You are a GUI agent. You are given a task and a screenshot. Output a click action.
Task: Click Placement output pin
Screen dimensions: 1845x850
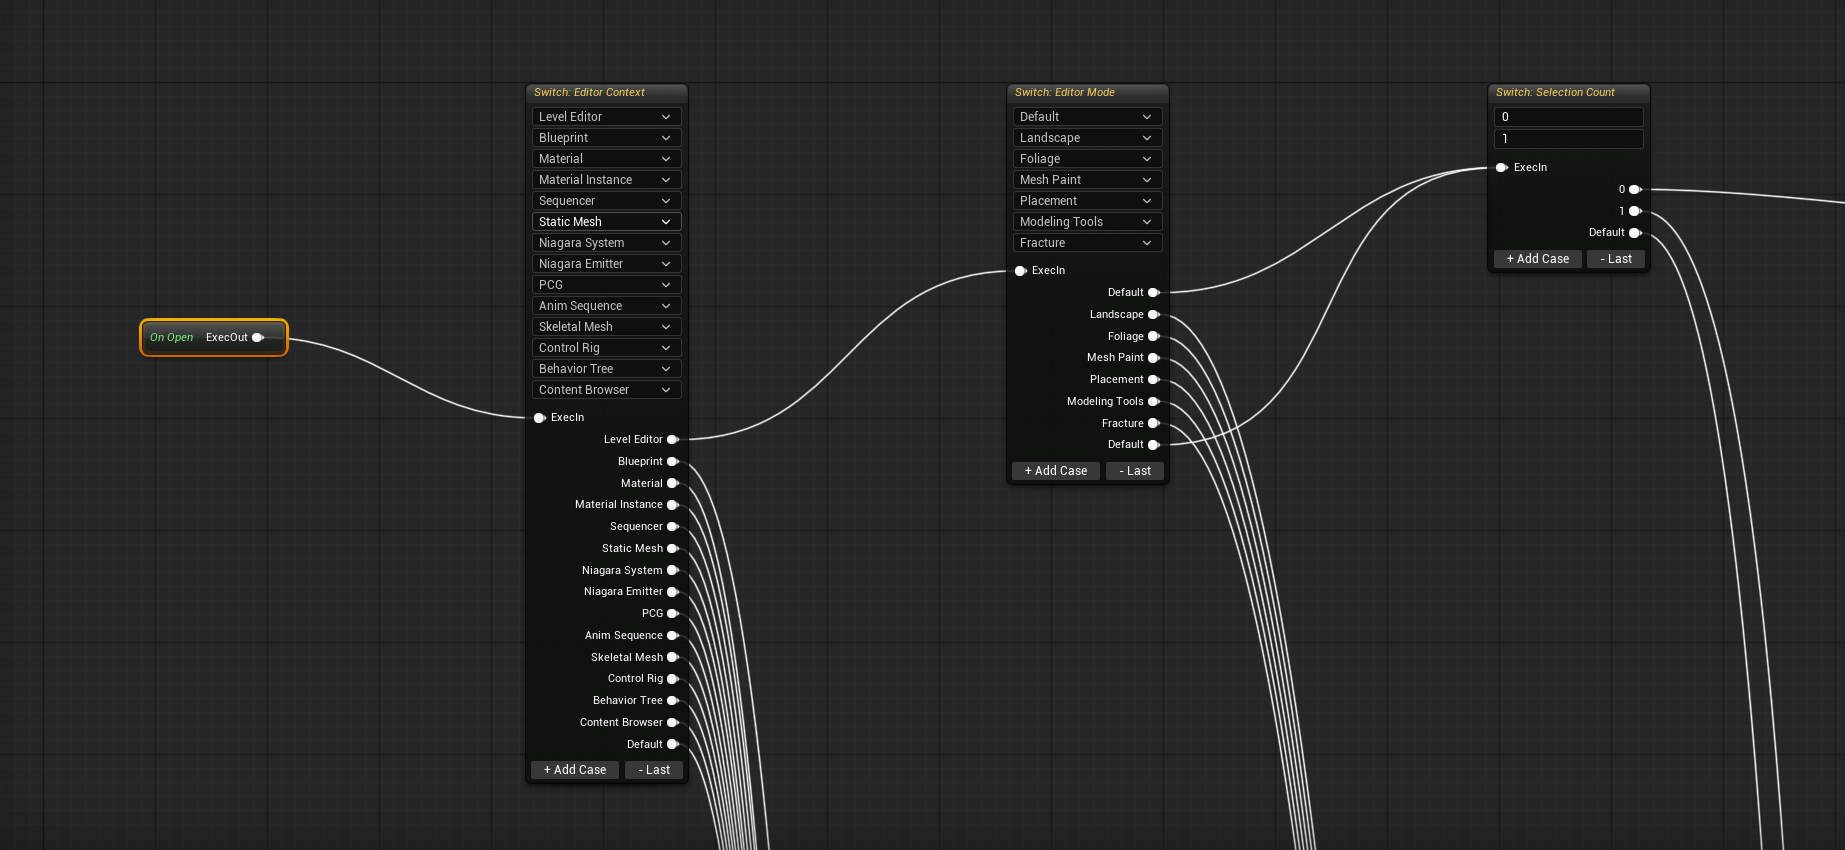tap(1154, 380)
